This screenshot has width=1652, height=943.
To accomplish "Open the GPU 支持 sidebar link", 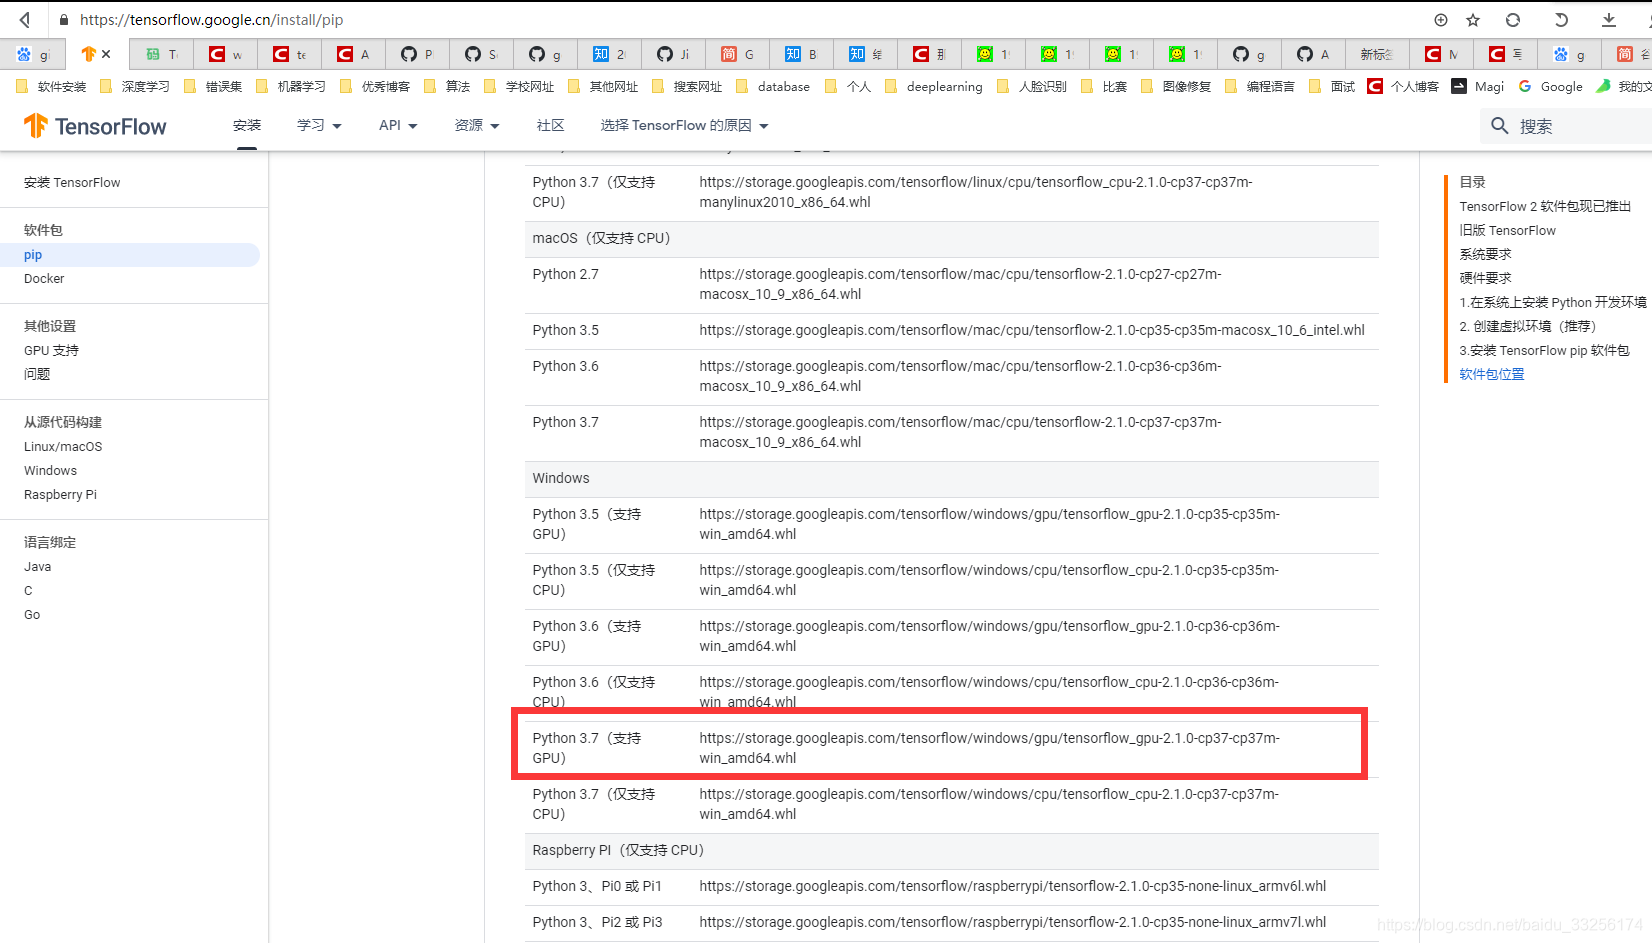I will click(x=51, y=351).
